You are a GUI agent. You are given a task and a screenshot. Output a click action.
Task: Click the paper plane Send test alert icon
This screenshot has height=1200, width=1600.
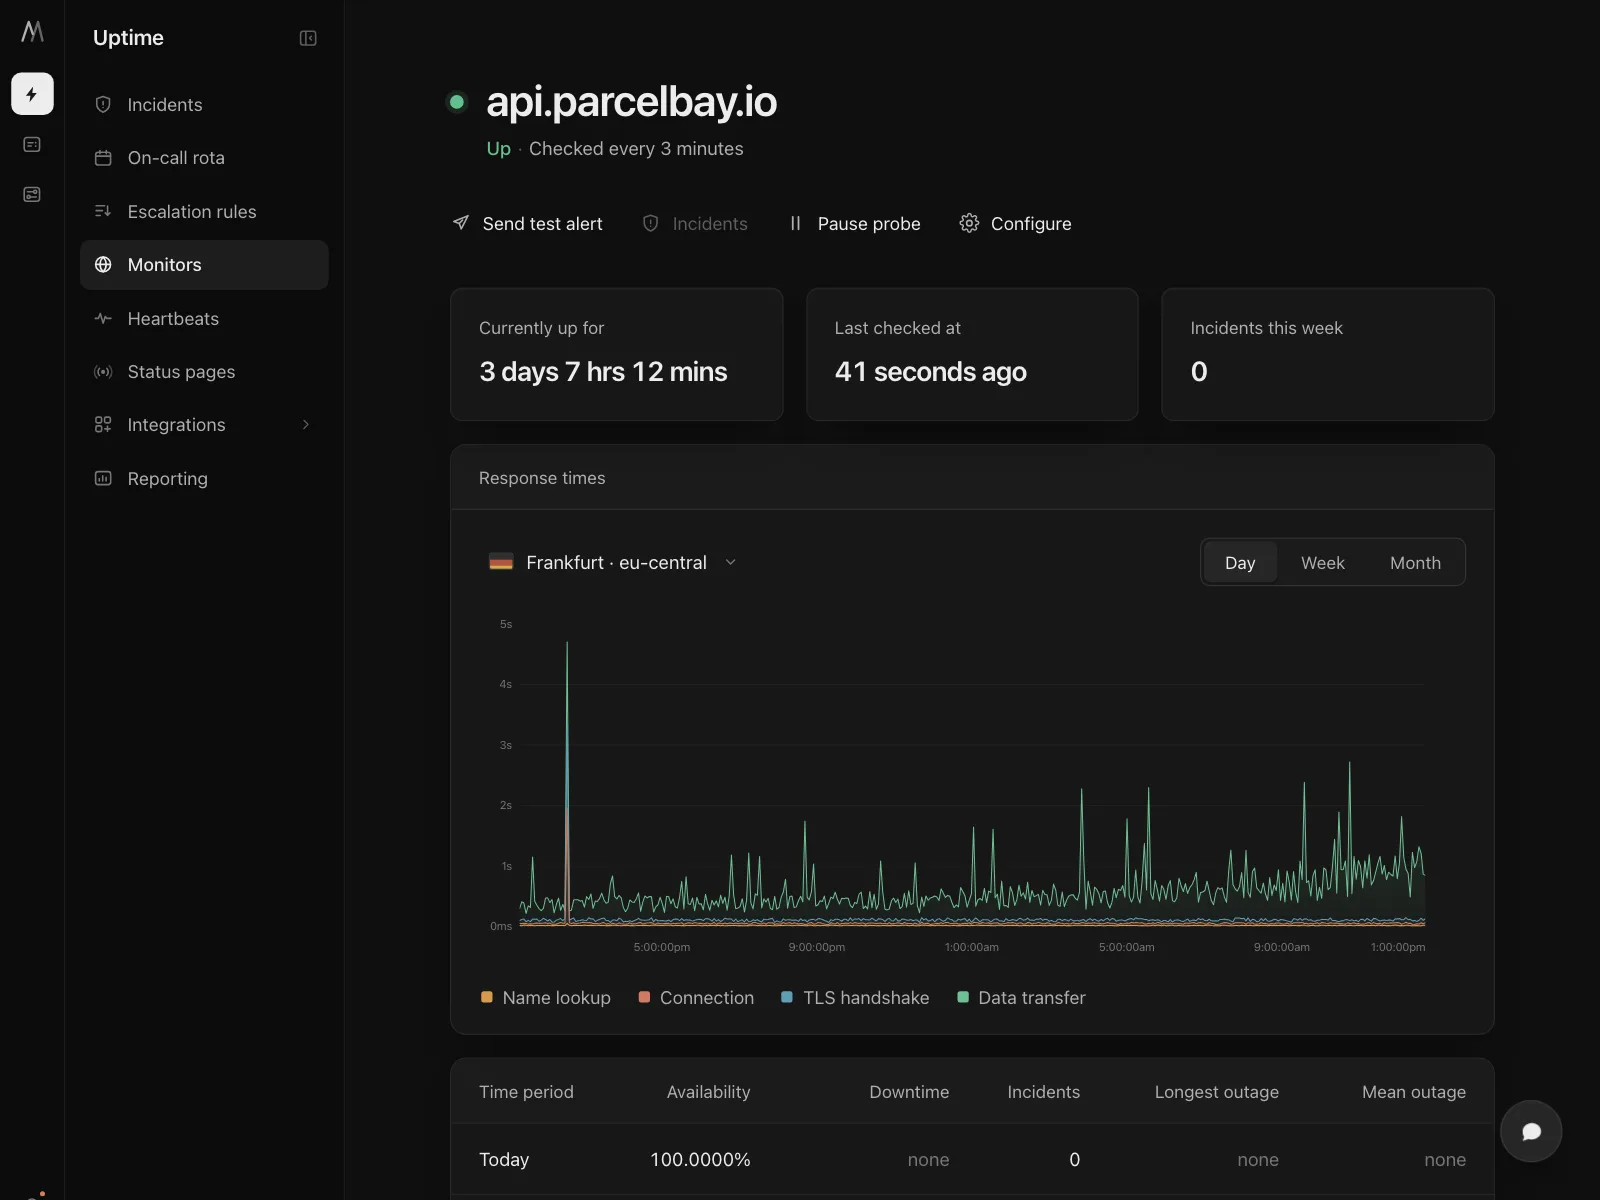click(x=461, y=223)
